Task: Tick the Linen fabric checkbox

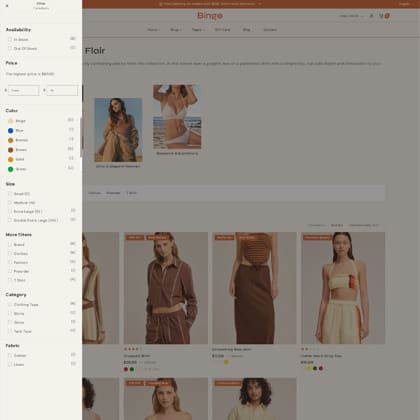Action: [x=10, y=364]
